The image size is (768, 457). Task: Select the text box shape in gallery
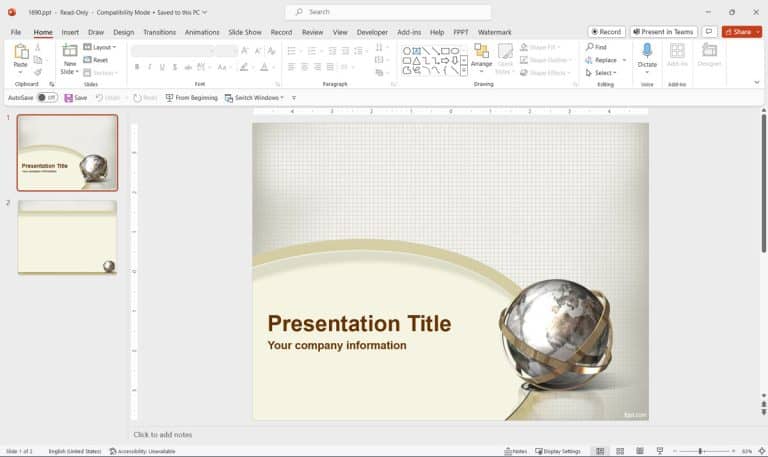pos(416,51)
